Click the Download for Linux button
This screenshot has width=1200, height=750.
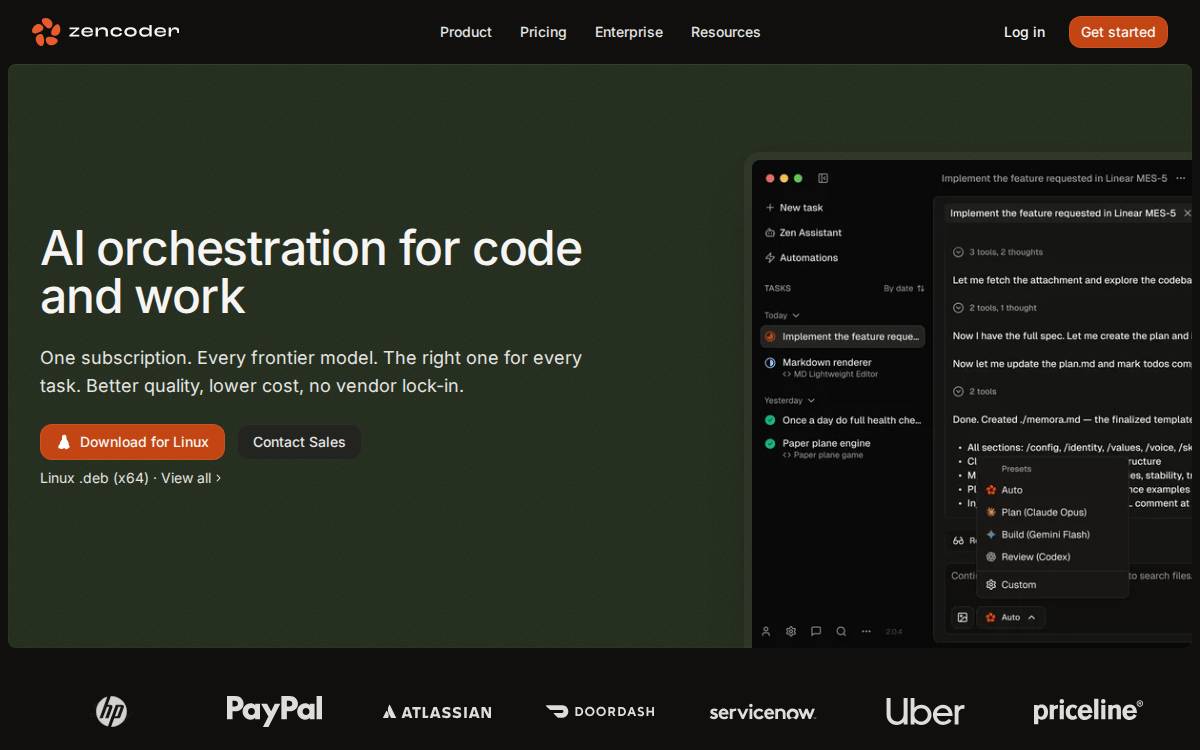(x=132, y=442)
